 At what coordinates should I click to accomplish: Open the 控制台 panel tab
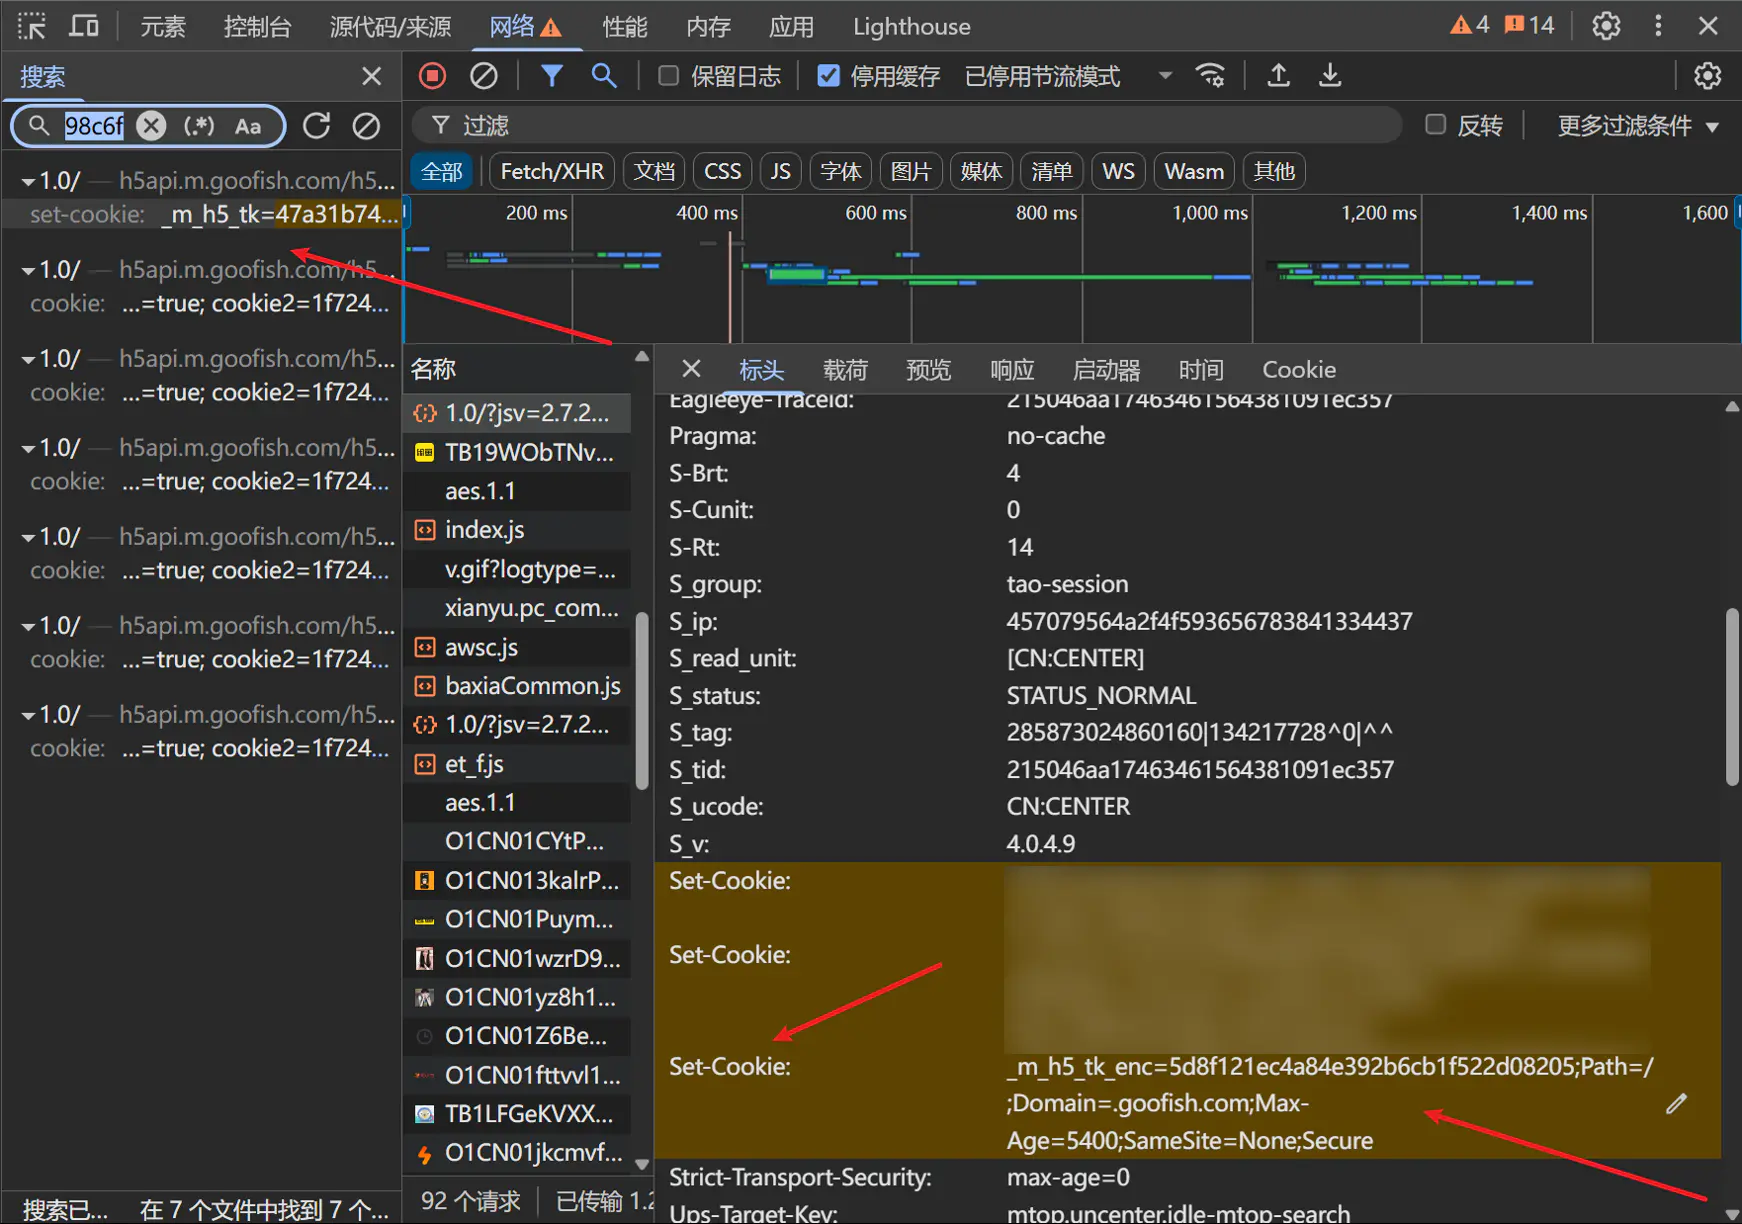point(257,27)
